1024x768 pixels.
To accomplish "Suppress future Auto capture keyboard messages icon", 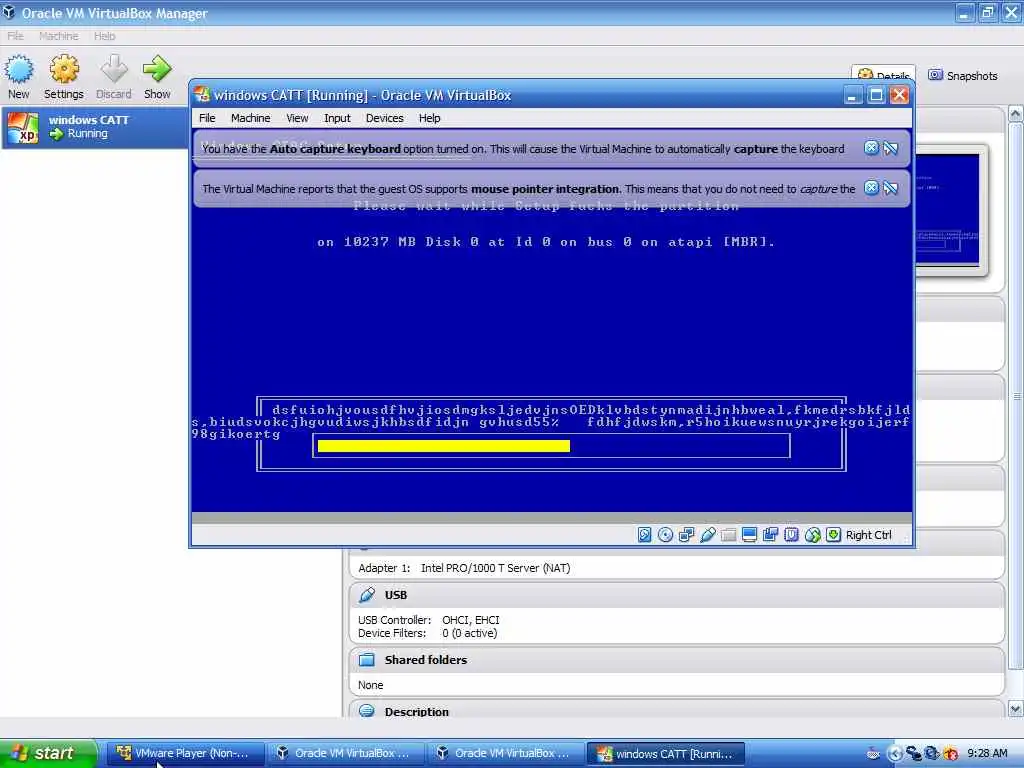I will coord(891,148).
